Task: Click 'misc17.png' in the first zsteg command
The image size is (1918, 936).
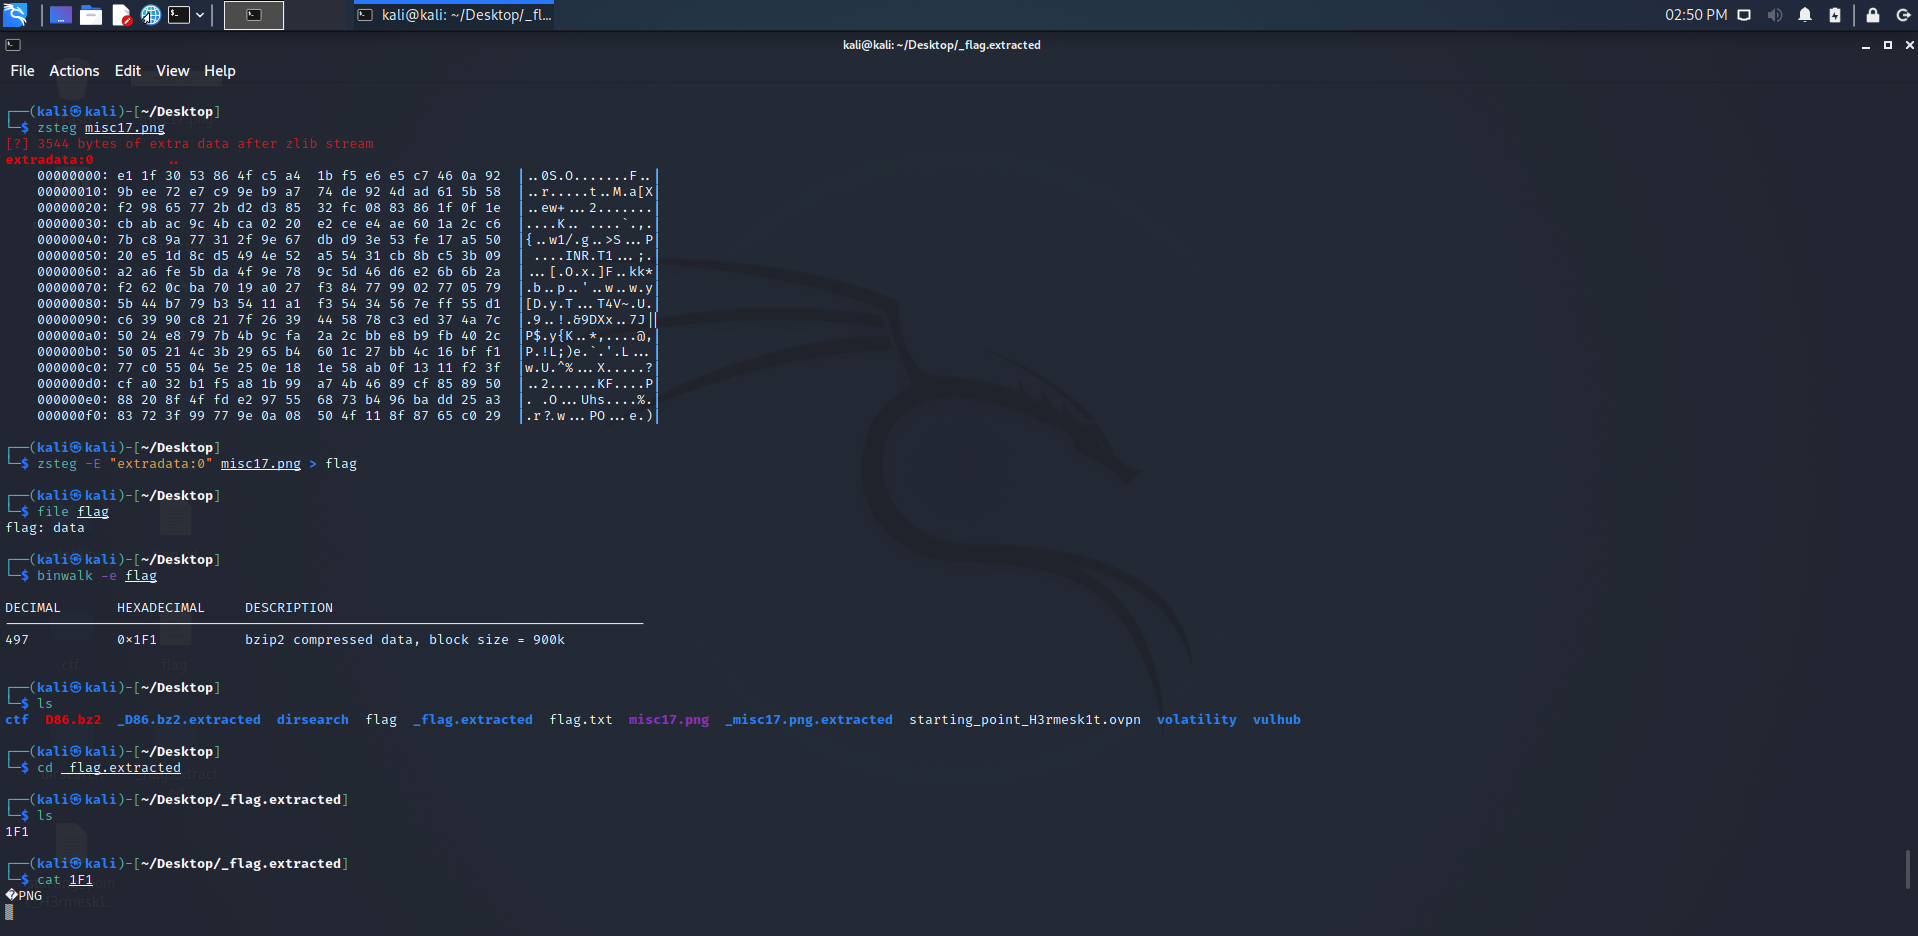Action: pyautogui.click(x=125, y=128)
